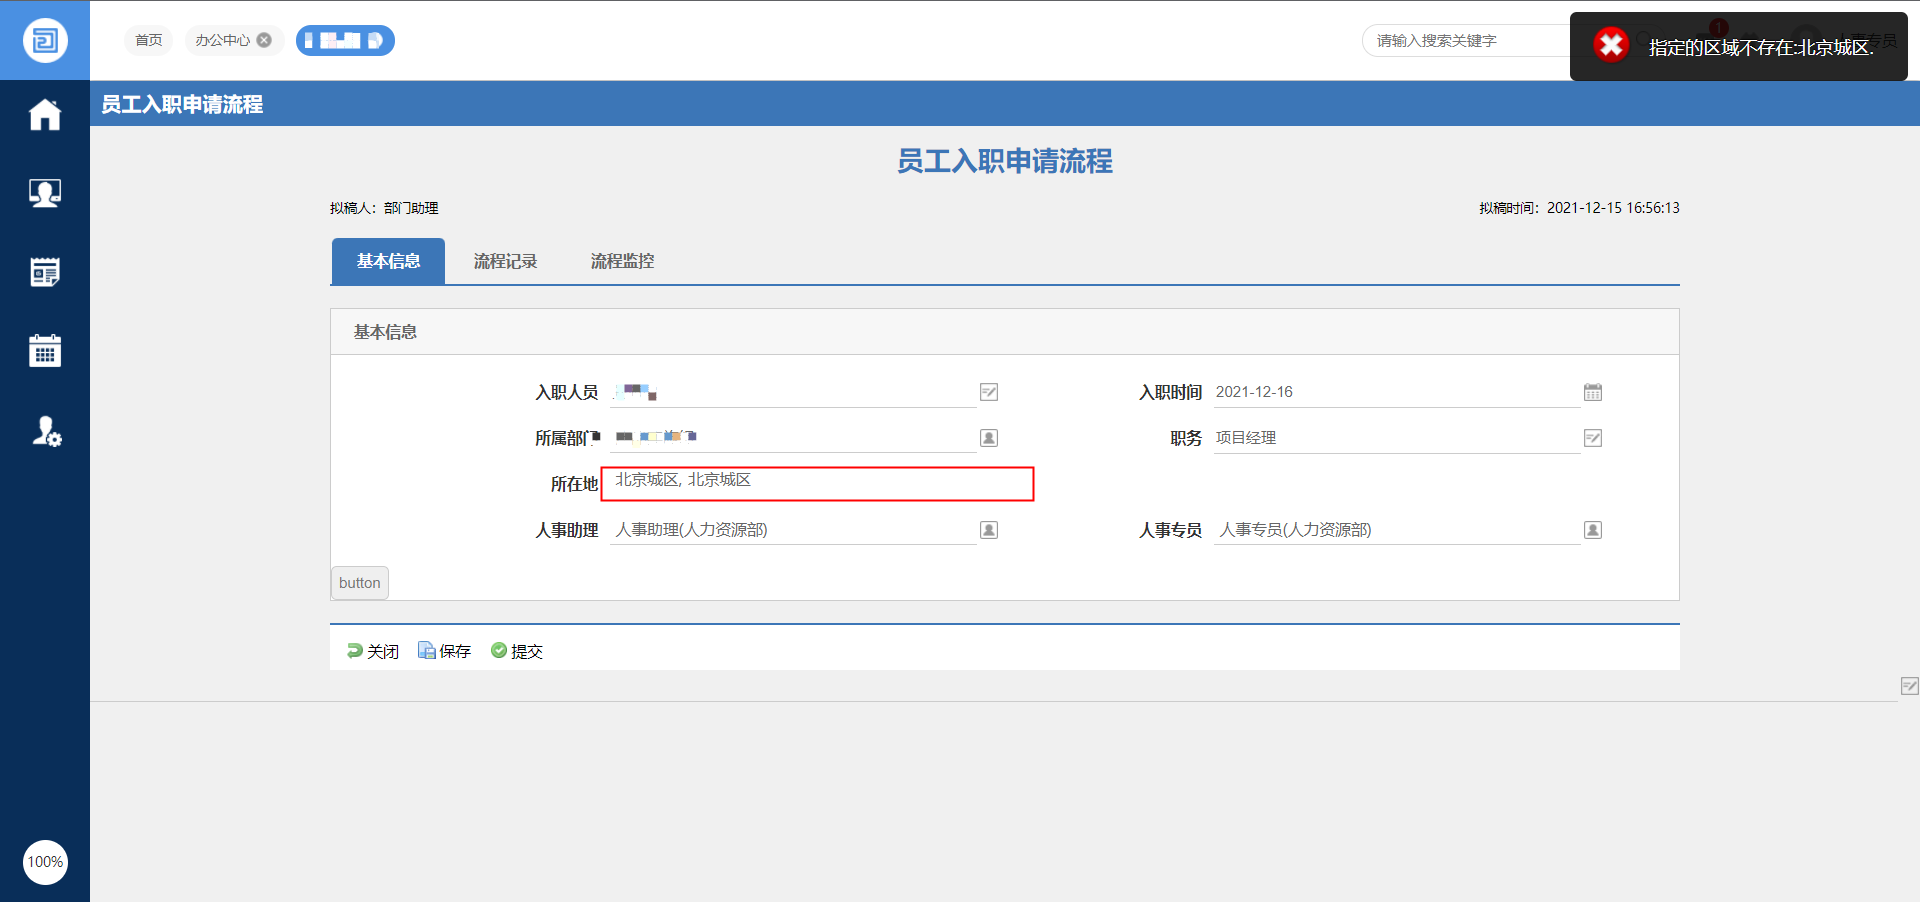Click the edit icon at right page edge
This screenshot has height=902, width=1920.
pyautogui.click(x=1909, y=686)
